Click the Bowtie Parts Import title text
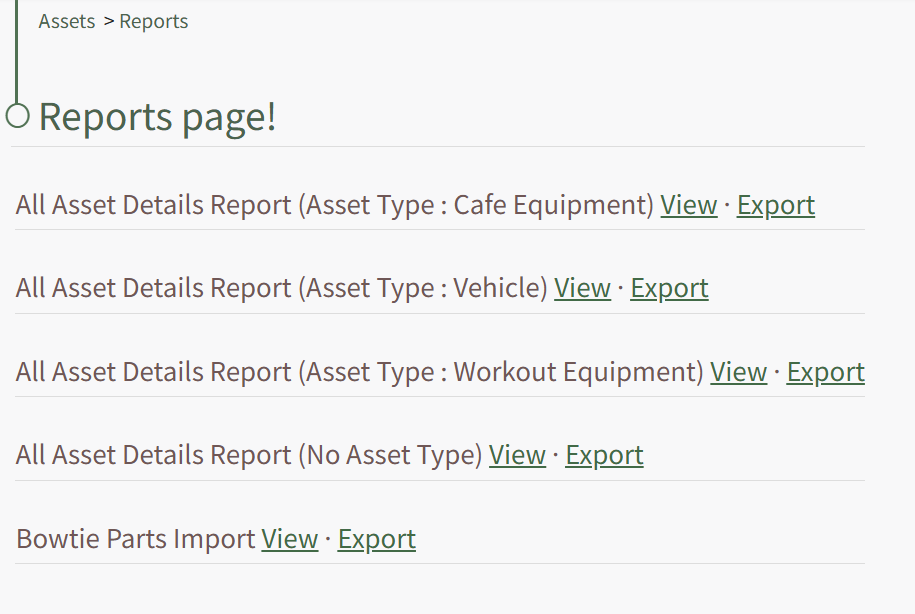Viewport: 915px width, 614px height. click(135, 539)
